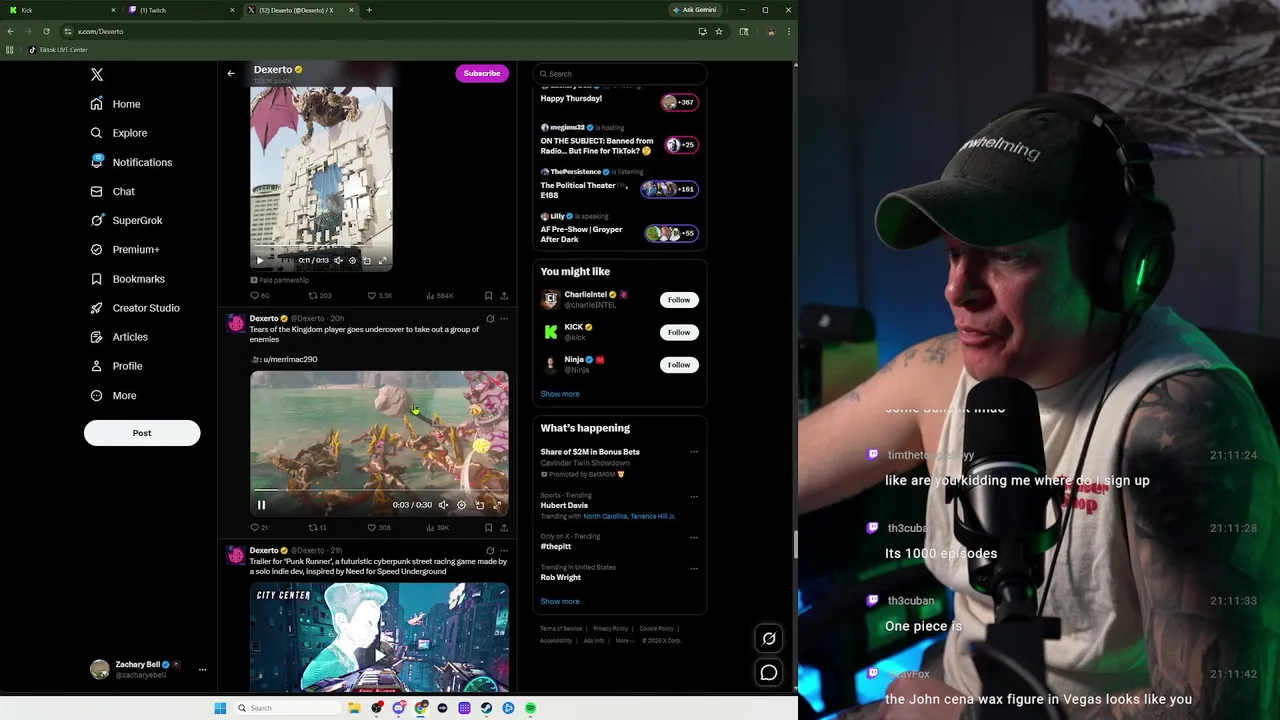The image size is (1280, 720).
Task: Open the #thepitt trending topic
Action: coord(556,546)
